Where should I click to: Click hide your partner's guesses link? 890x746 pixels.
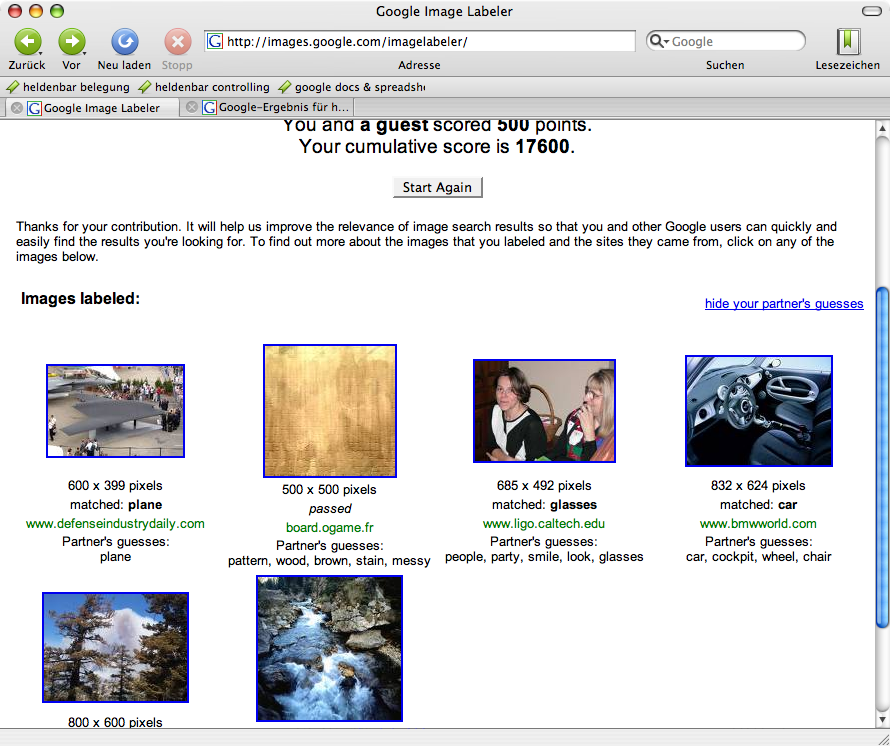point(783,304)
